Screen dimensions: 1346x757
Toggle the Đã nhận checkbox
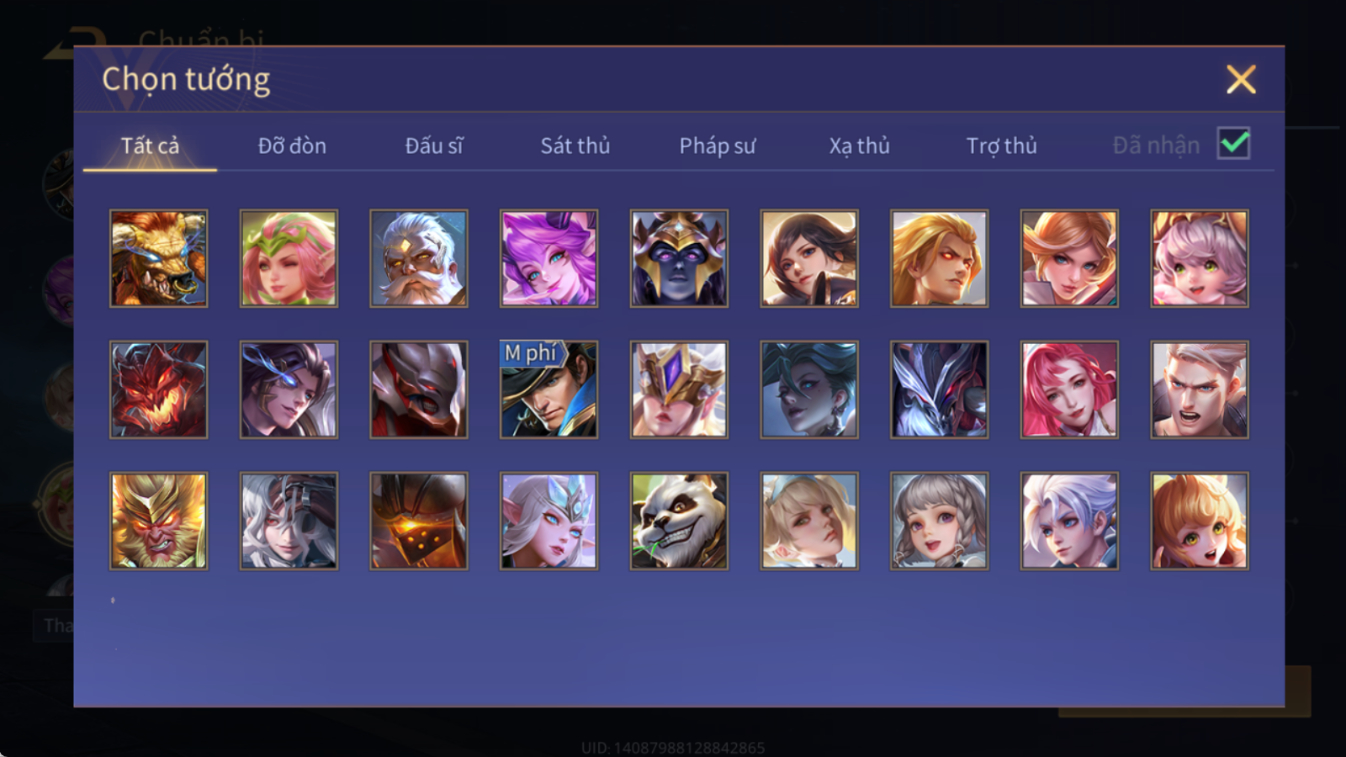[x=1233, y=144]
